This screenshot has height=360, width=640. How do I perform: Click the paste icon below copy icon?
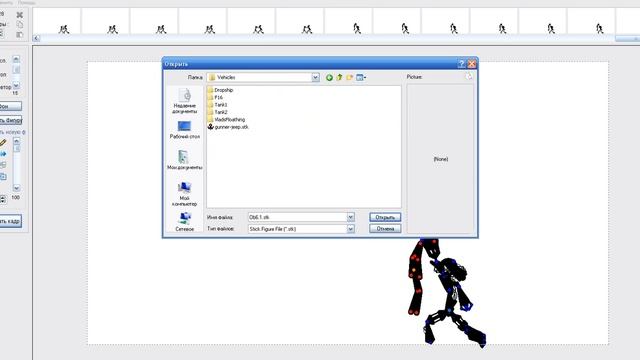pyautogui.click(x=20, y=35)
